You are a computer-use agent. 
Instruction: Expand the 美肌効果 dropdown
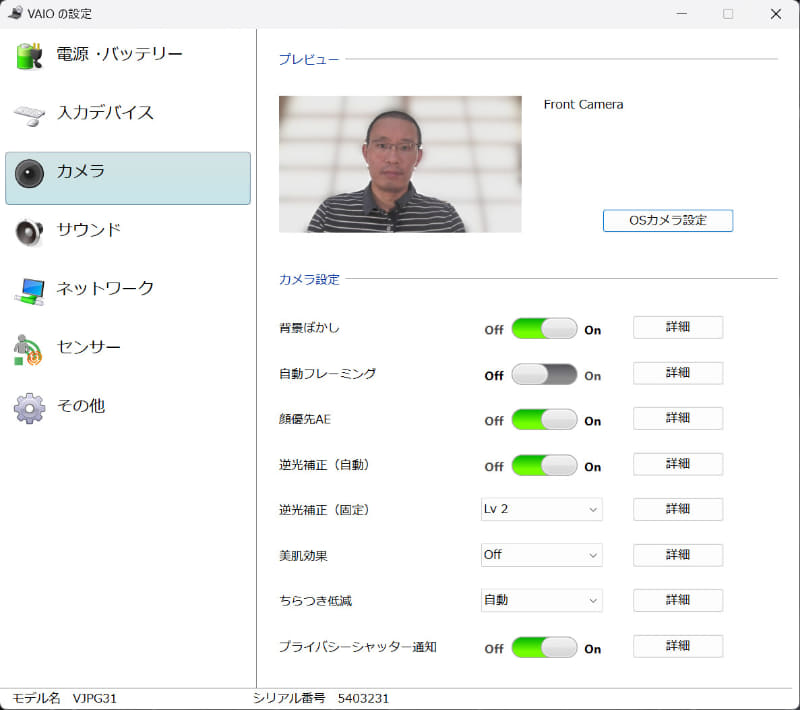pyautogui.click(x=541, y=555)
